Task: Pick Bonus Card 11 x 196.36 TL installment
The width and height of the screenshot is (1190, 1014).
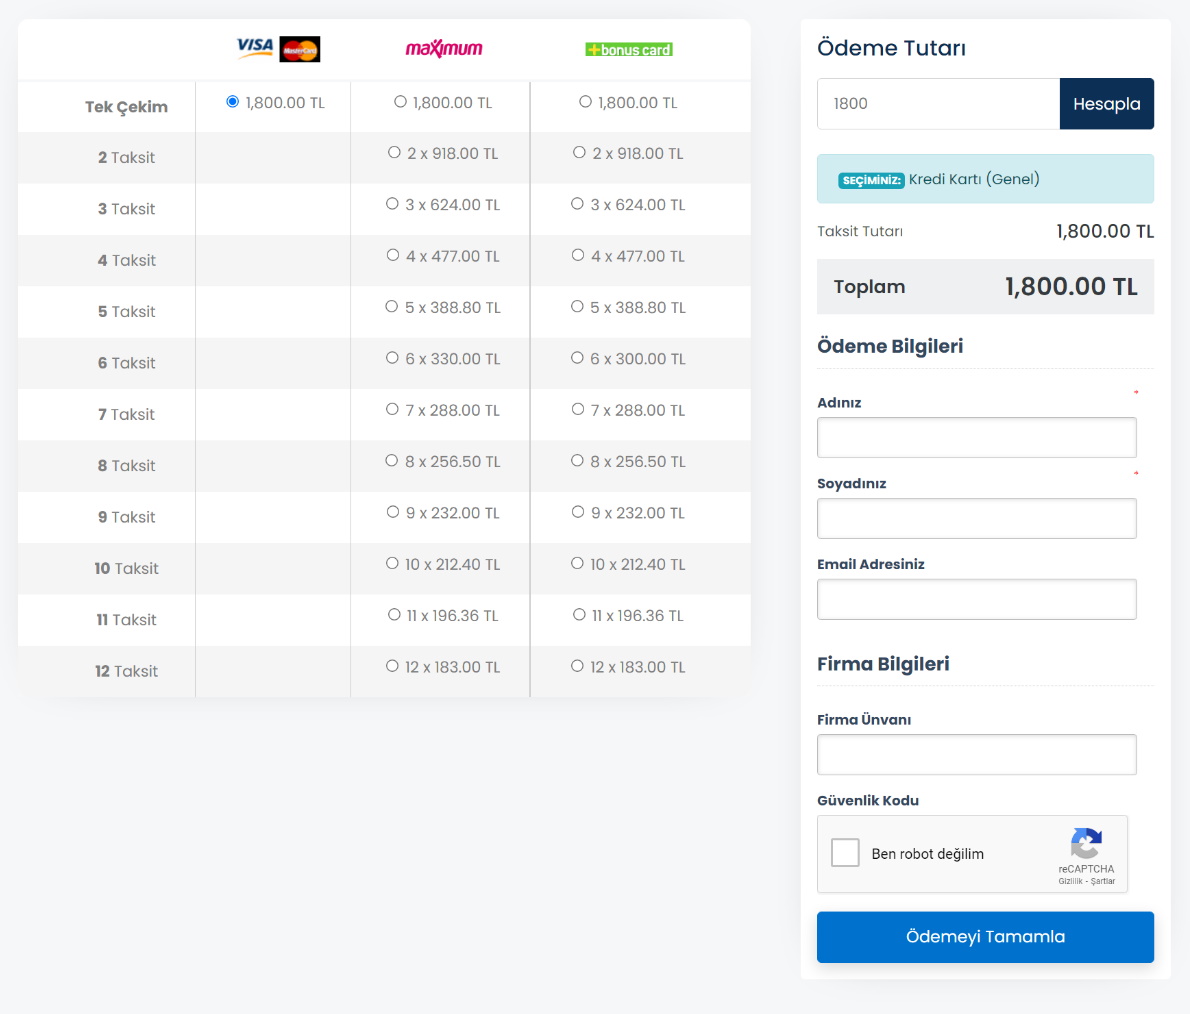Action: pyautogui.click(x=579, y=615)
